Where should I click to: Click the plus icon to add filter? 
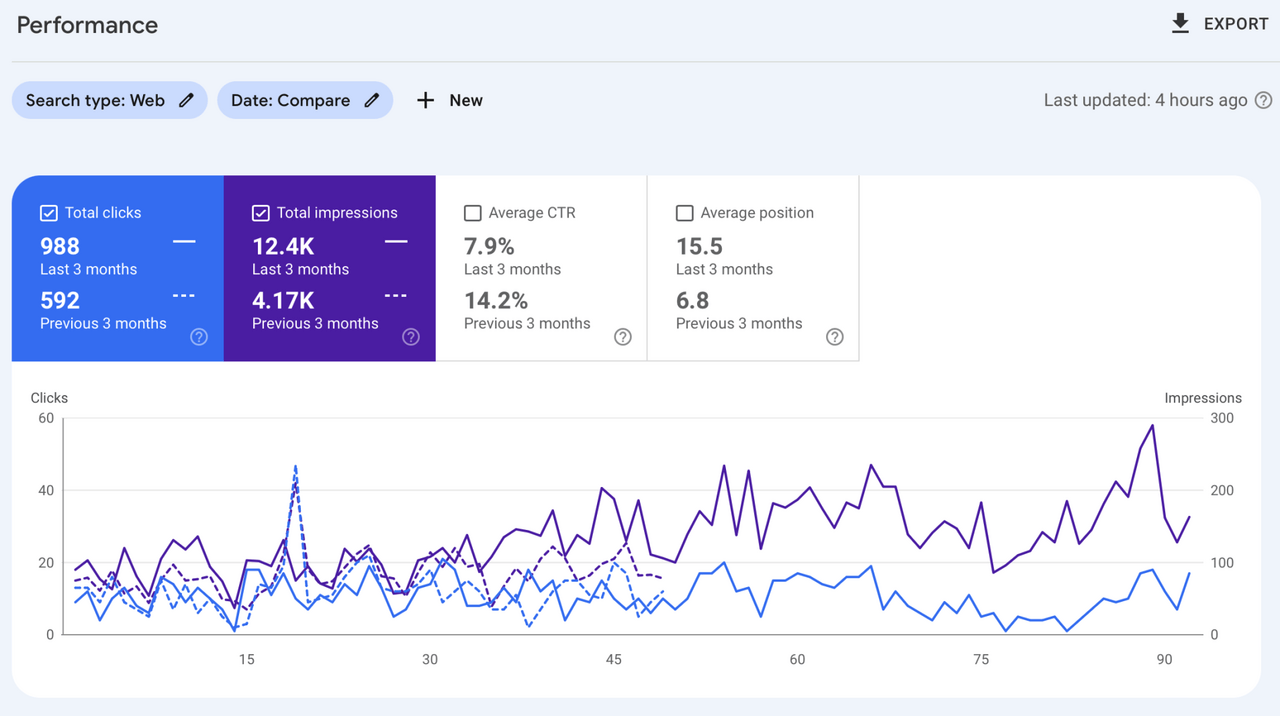pos(426,100)
